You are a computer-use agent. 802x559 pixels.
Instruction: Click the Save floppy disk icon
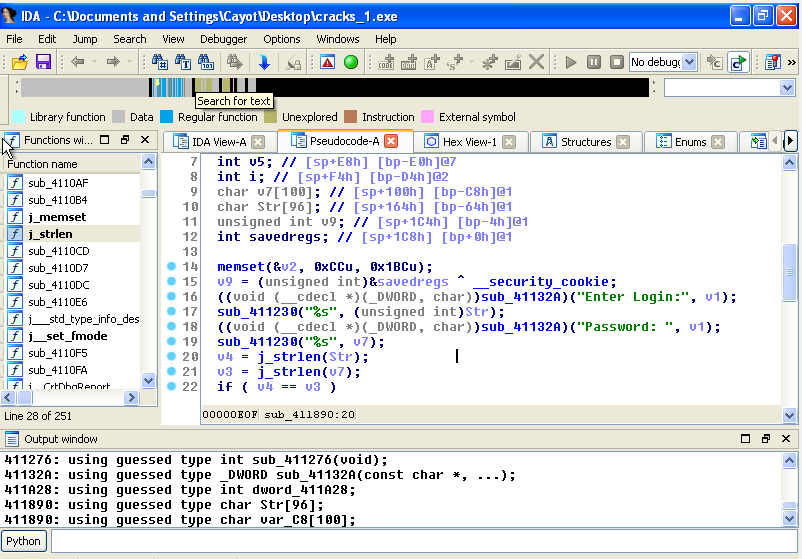pyautogui.click(x=43, y=62)
